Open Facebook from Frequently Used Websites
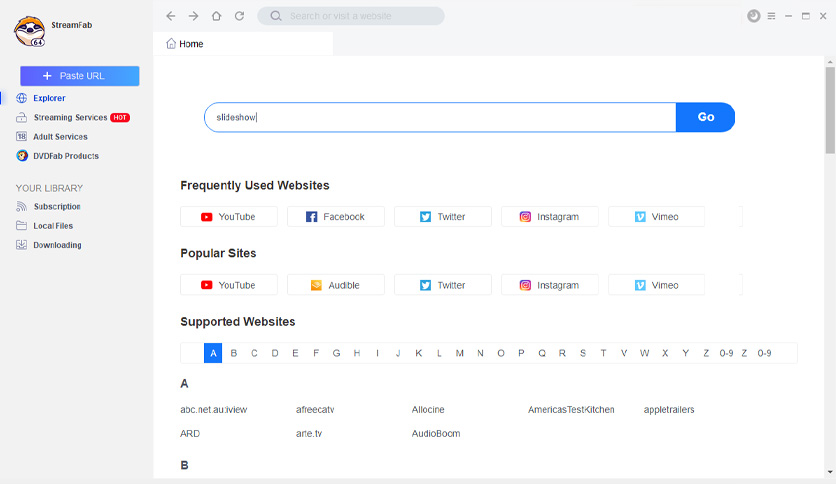Viewport: 836px width, 484px height. click(336, 216)
